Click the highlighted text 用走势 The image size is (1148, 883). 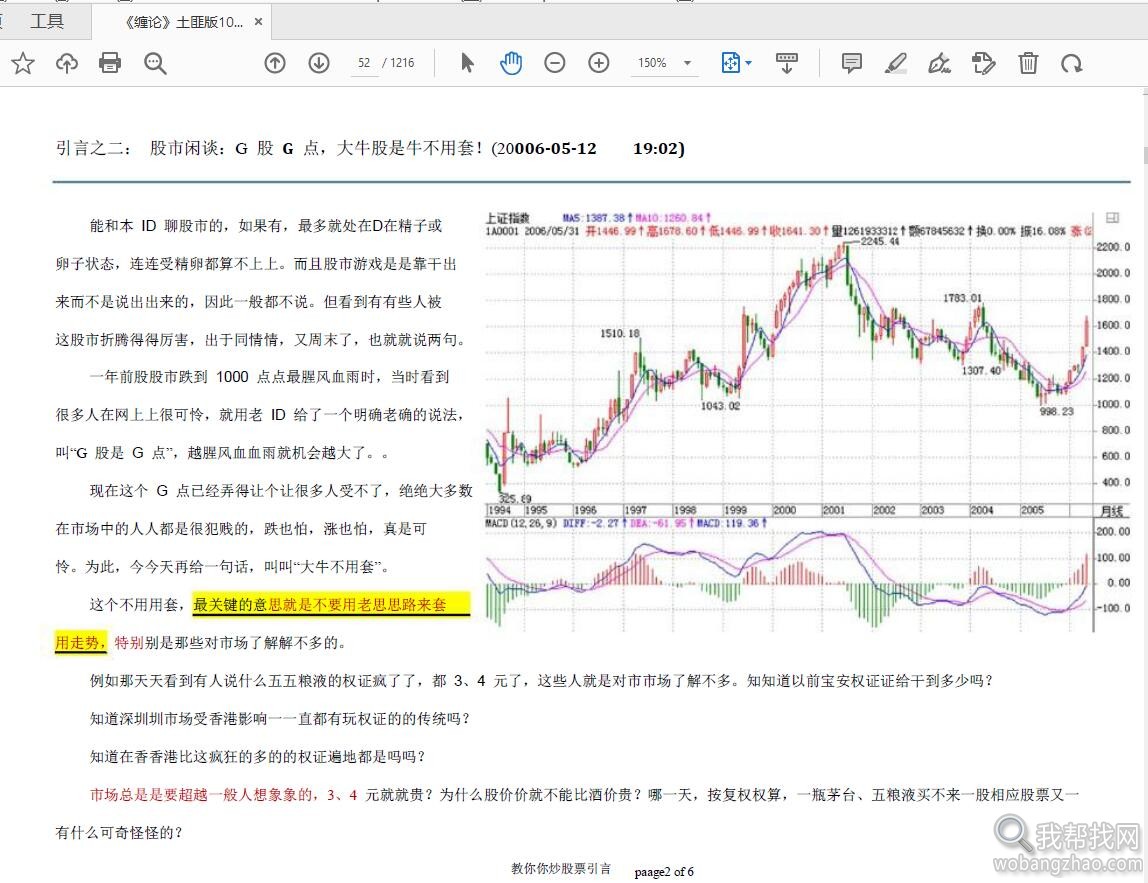(x=81, y=642)
